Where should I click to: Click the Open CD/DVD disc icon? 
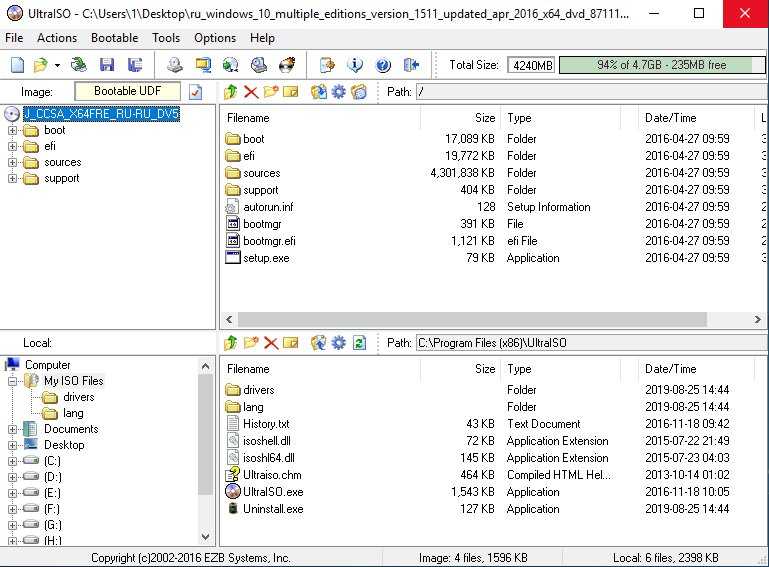(78, 65)
